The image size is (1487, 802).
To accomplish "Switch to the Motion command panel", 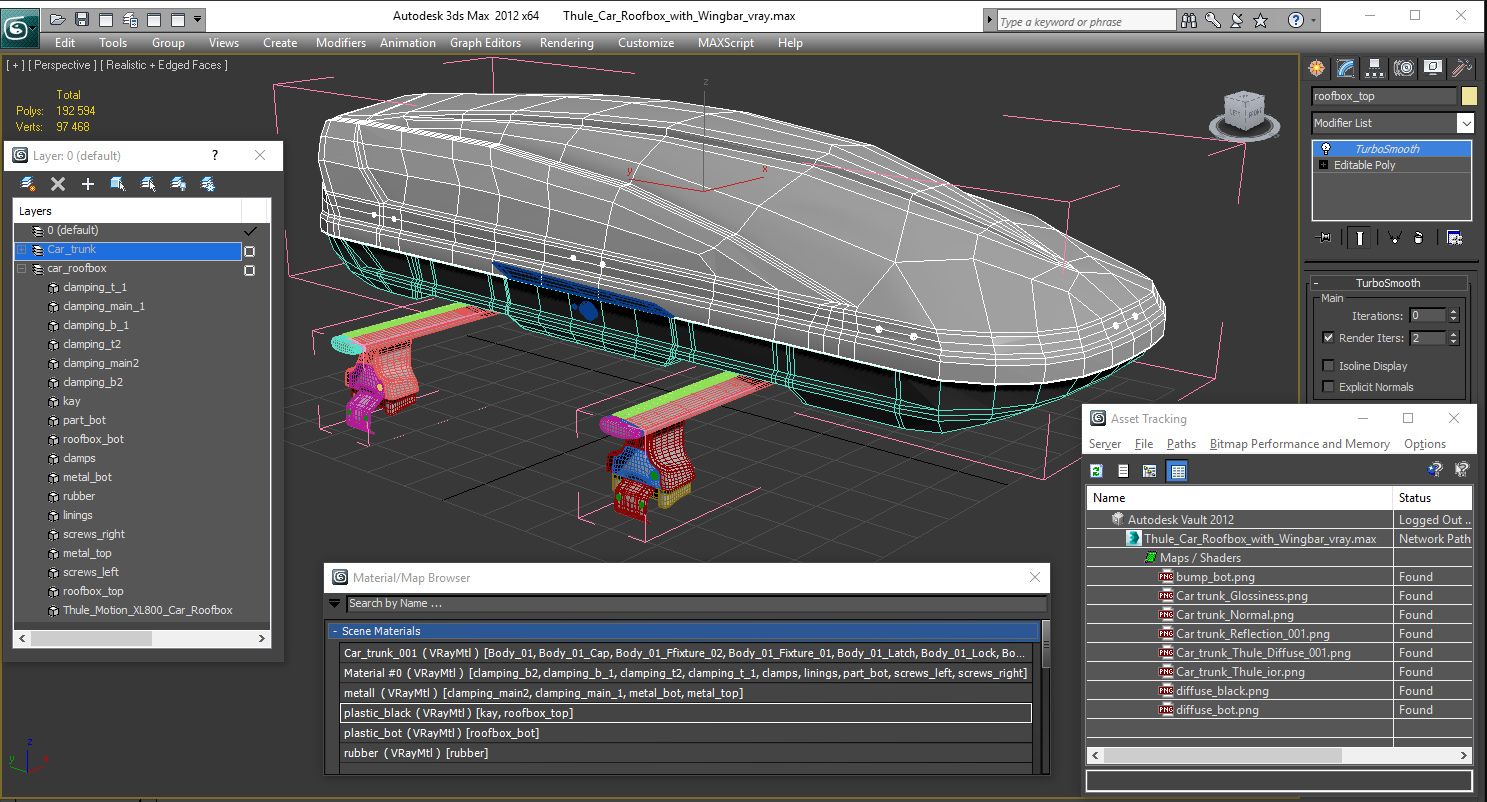I will (1404, 68).
